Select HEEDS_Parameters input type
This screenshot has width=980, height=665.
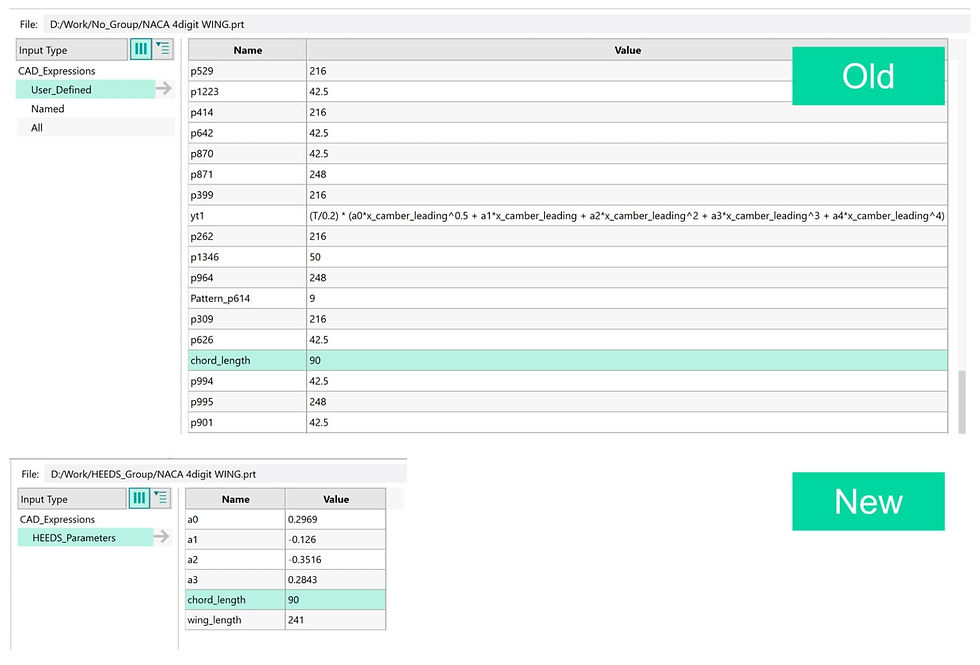85,538
